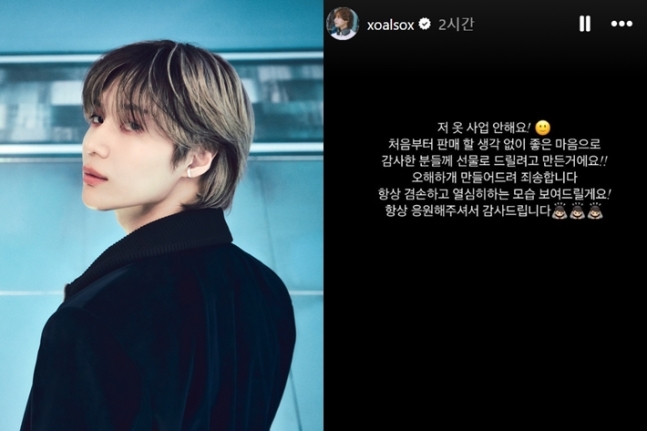
Task: Click the line '오해하게 만들어드려 죄송합니다'
Action: click(494, 177)
